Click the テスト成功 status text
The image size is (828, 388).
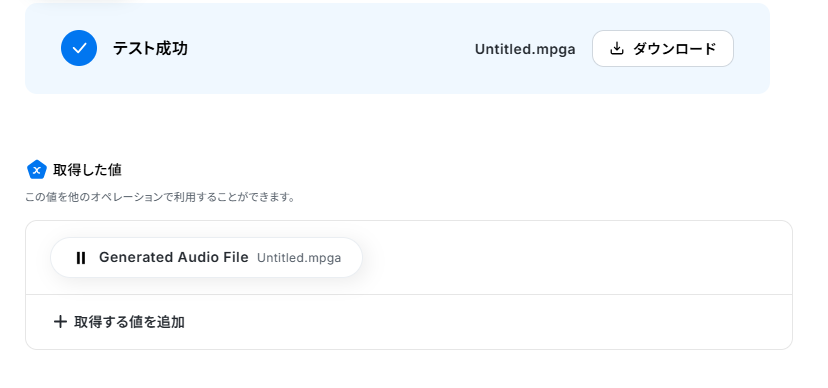point(150,49)
